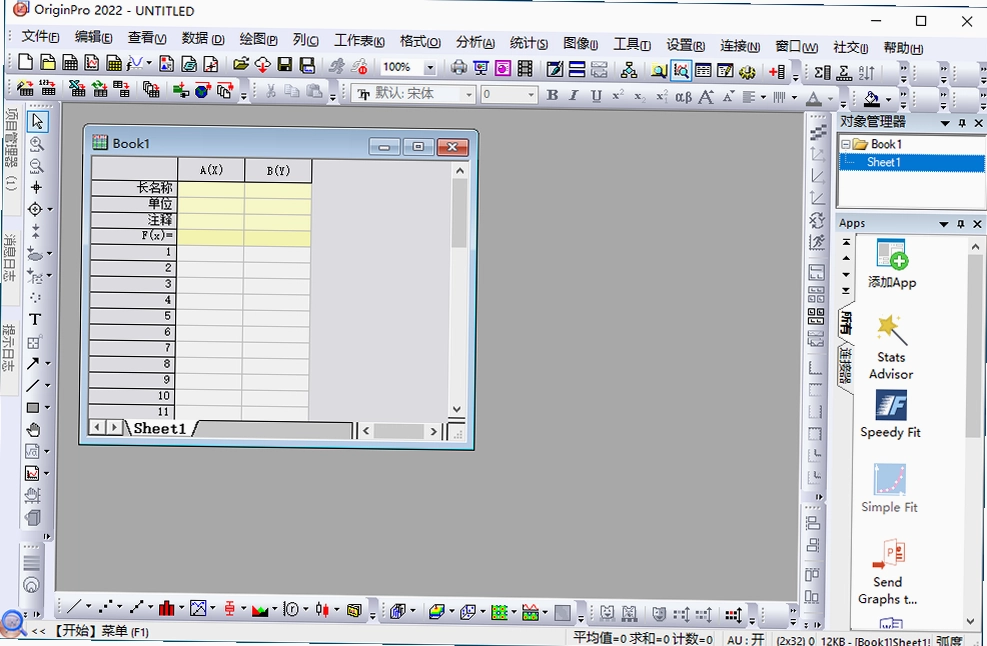Expand the font color dropdown arrow
Viewport: 987px width, 646px height.
830,99
